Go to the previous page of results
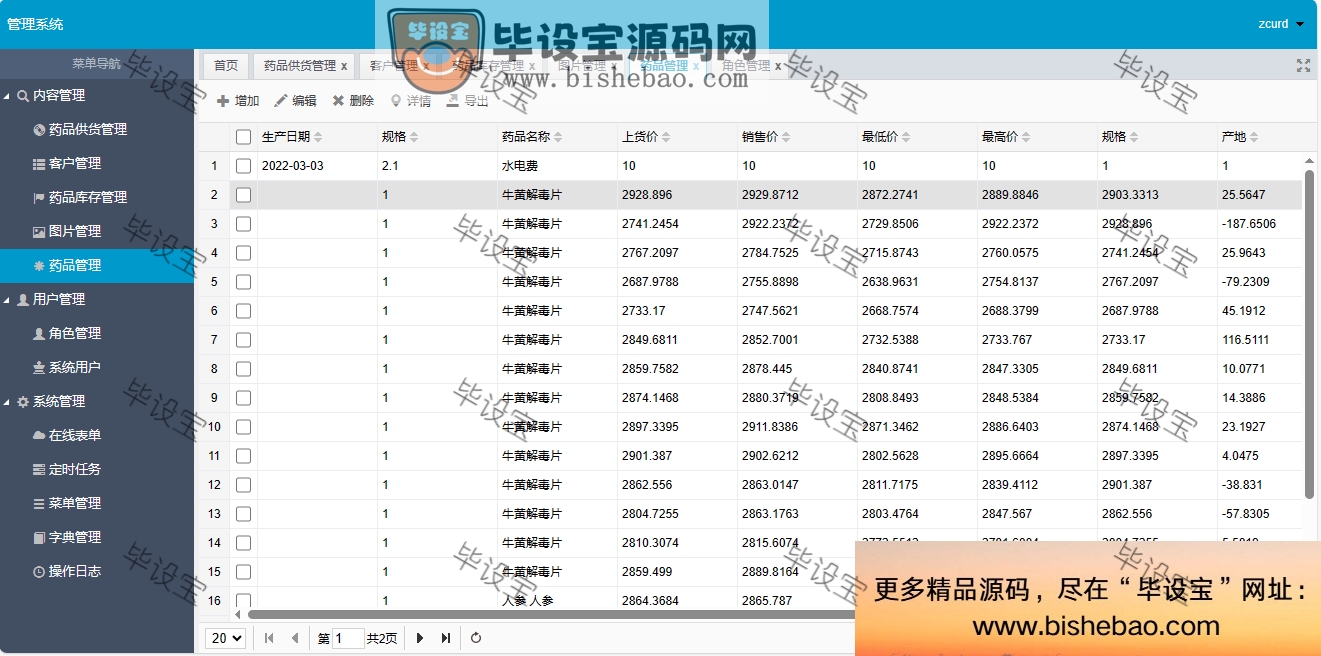This screenshot has height=656, width=1321. coord(294,638)
